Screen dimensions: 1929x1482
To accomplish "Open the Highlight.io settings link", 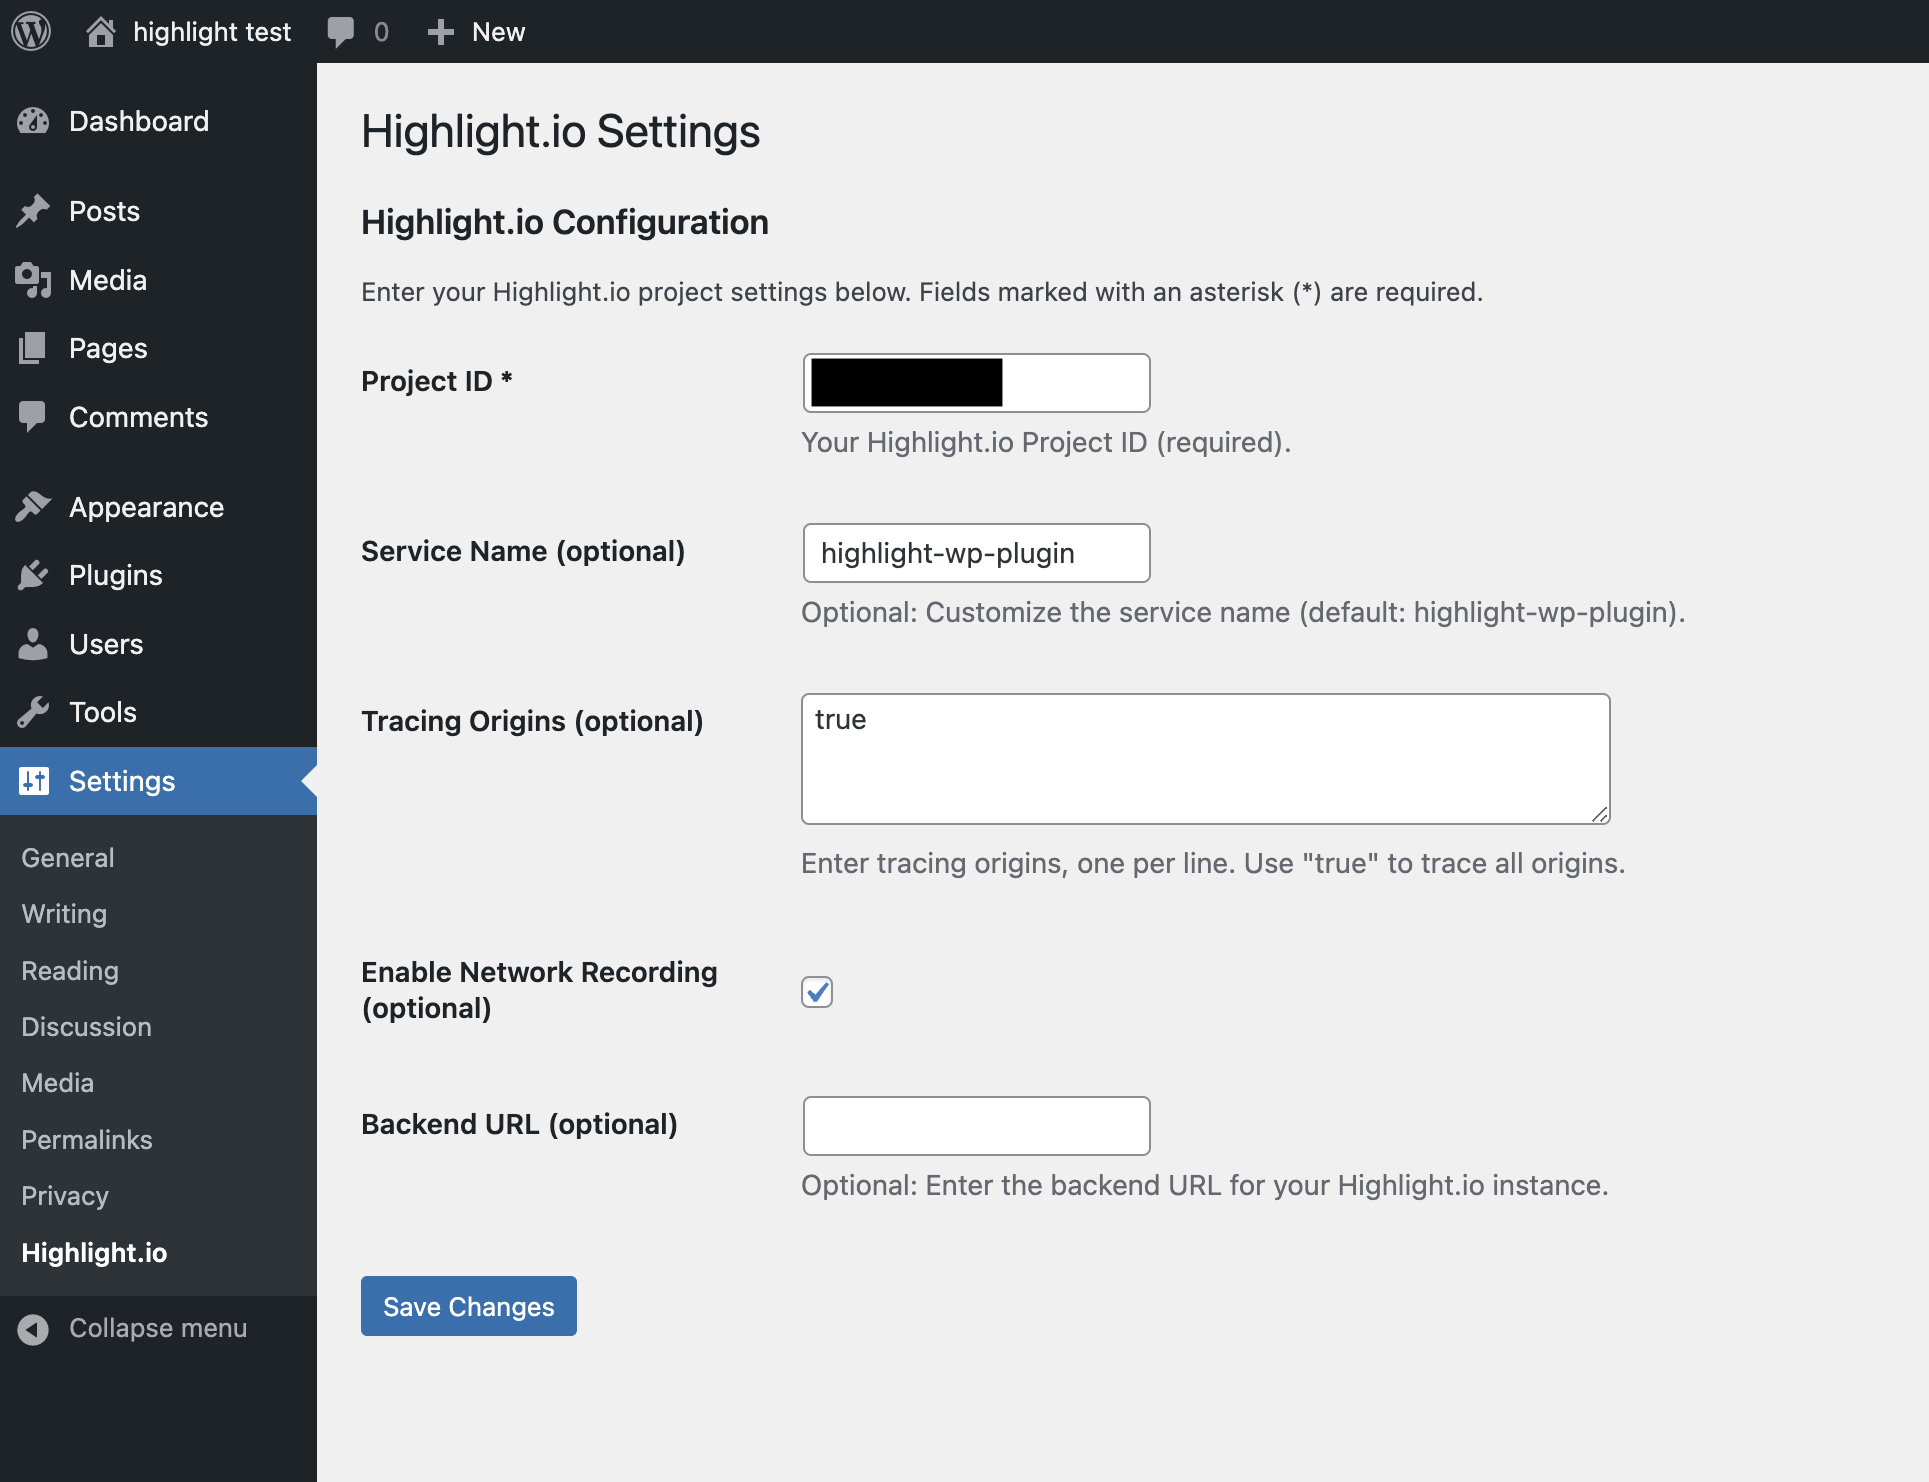I will pyautogui.click(x=93, y=1252).
